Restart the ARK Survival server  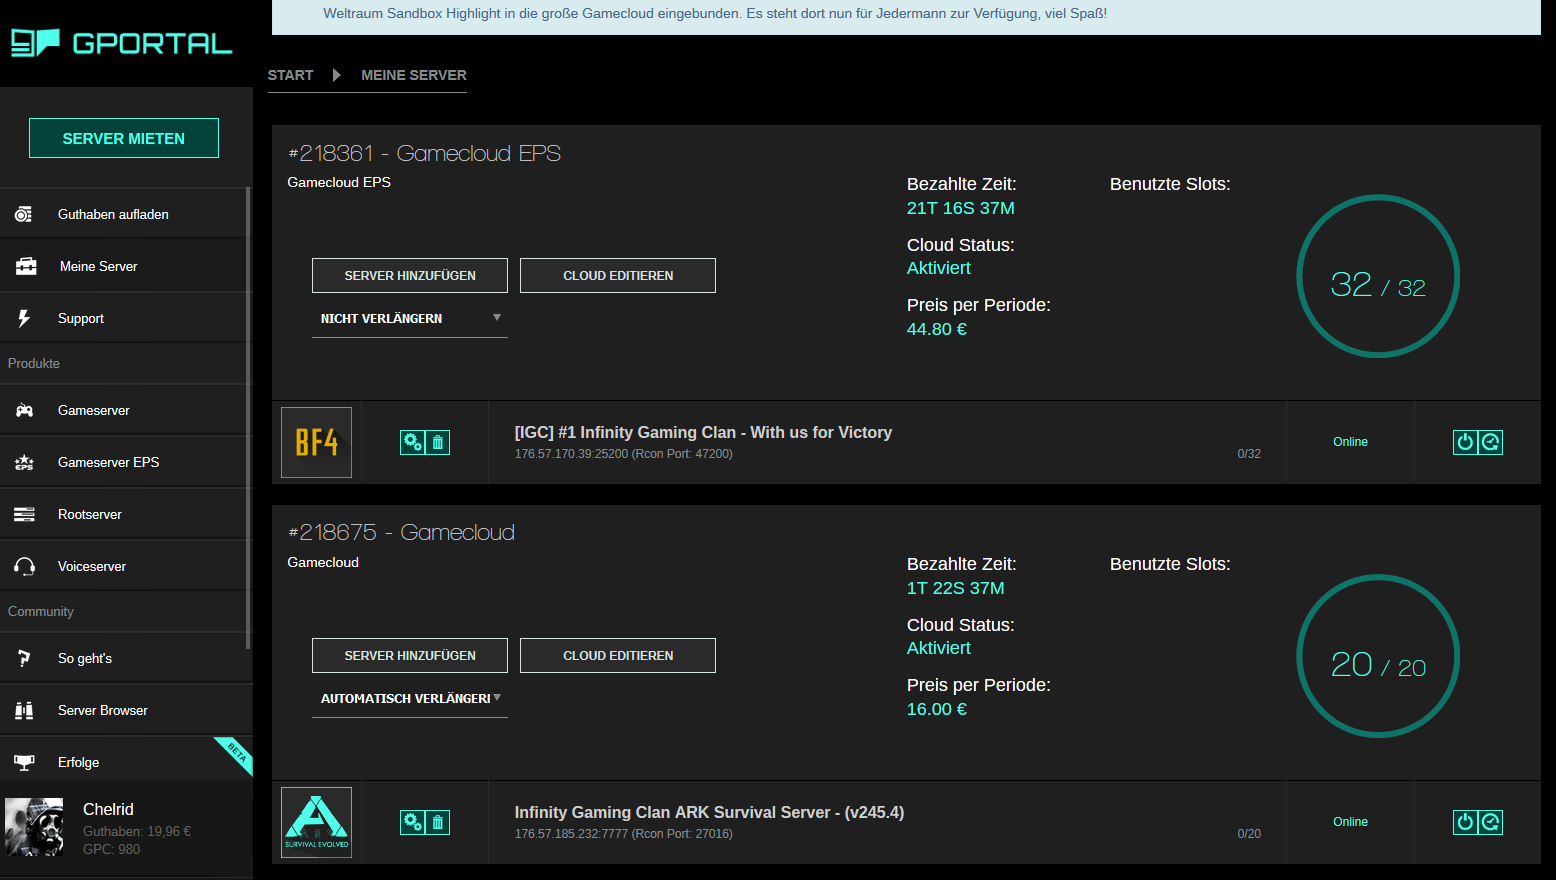(1491, 822)
